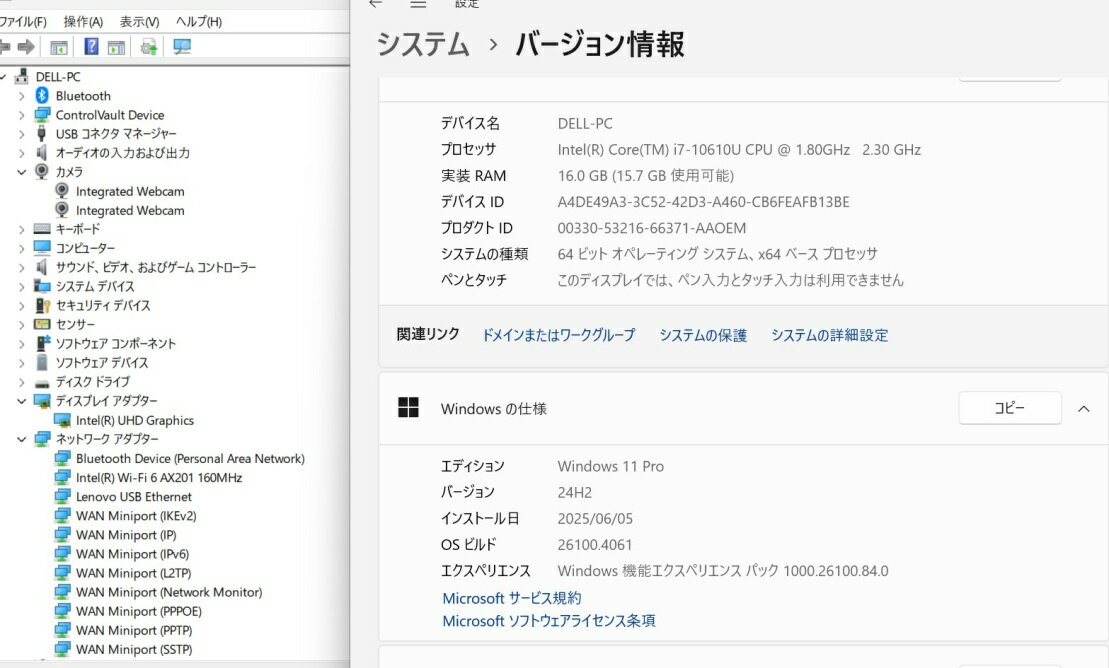1109x668 pixels.
Task: Select Intel(R) UHD Graphics adapter
Action: [134, 421]
